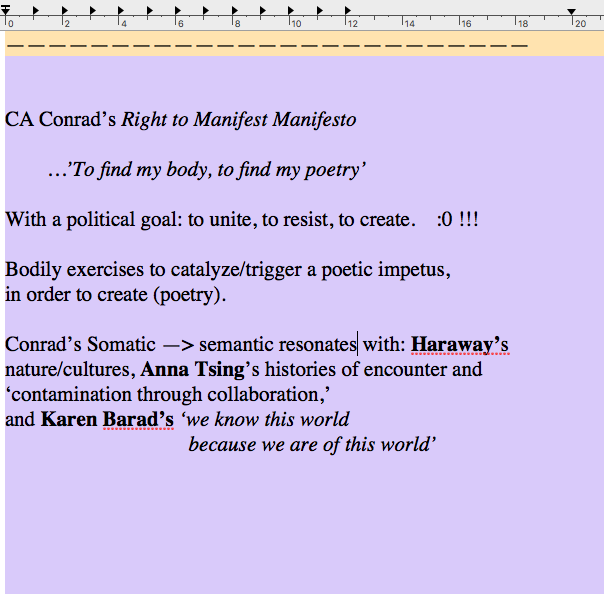Place cursor in "Right to Manifest Manifesto" title
Image resolution: width=604 pixels, height=594 pixels.
click(x=238, y=120)
